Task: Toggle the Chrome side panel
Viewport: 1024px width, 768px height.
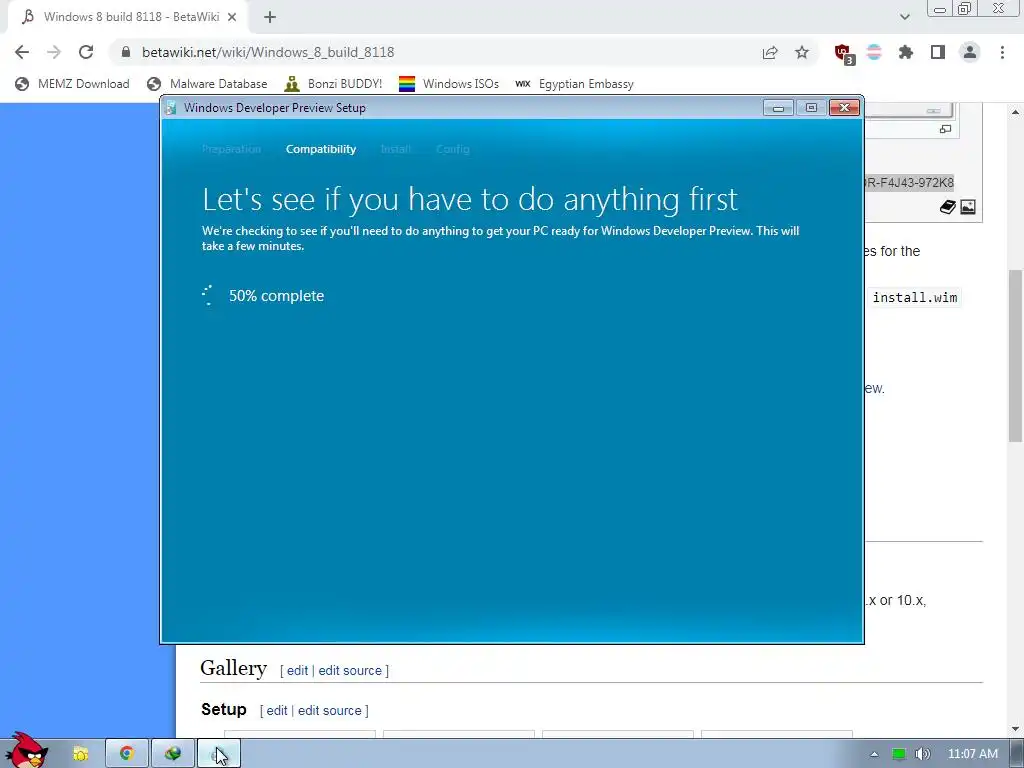Action: (938, 52)
